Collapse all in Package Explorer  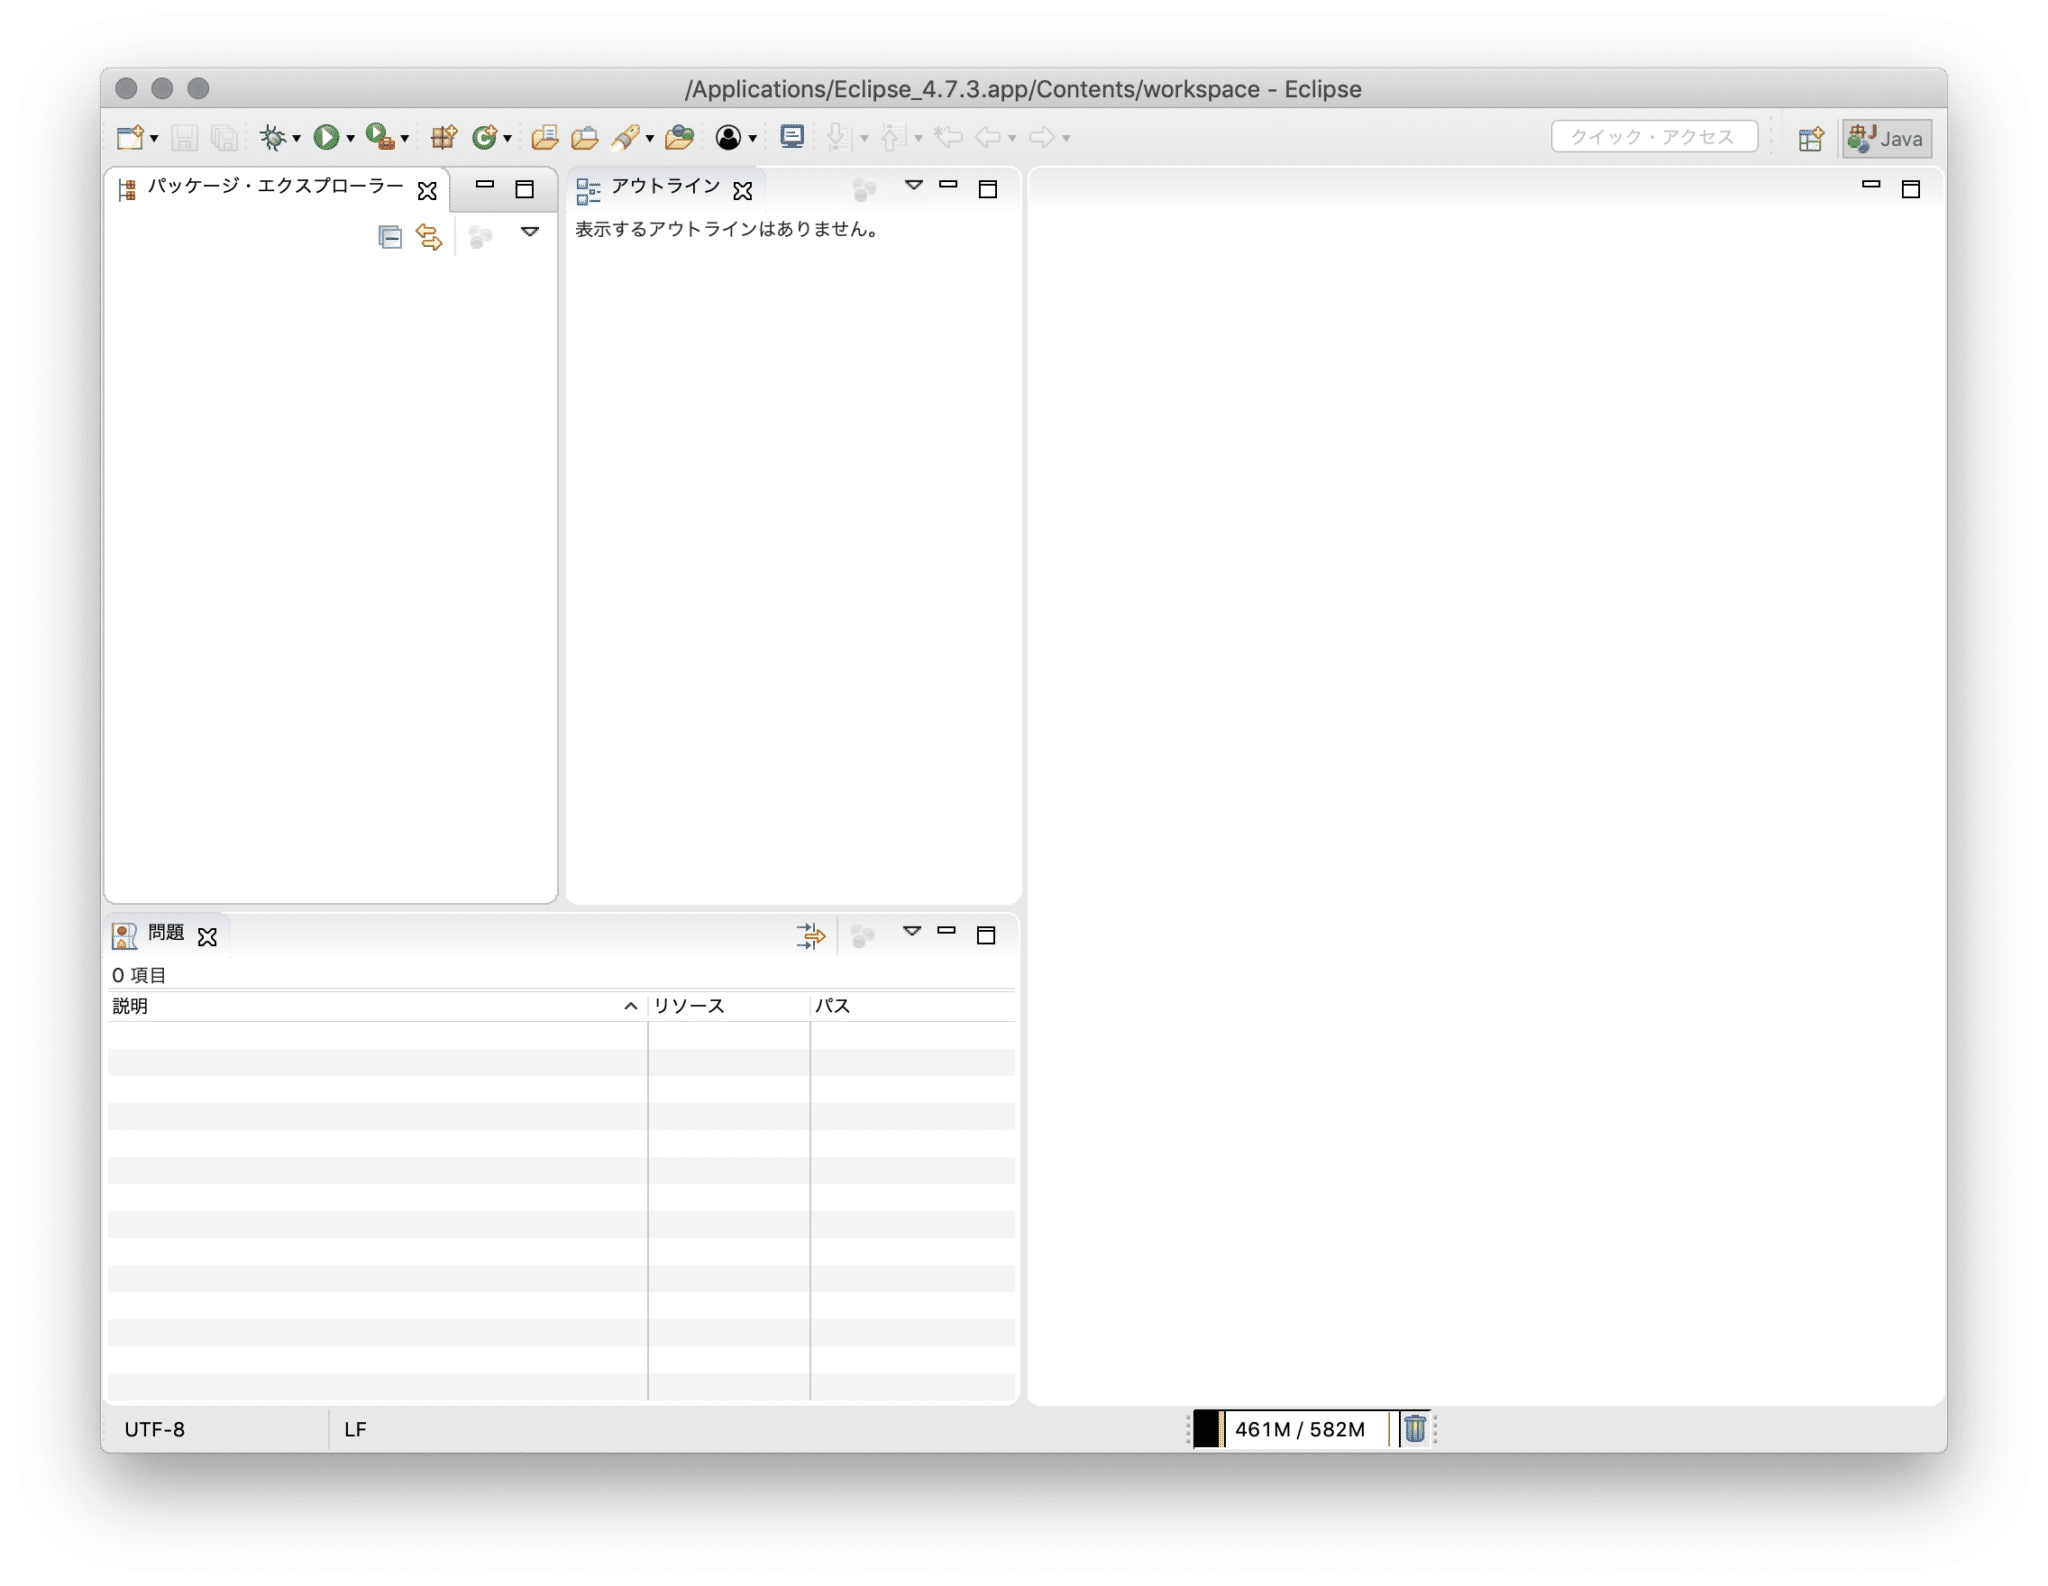(390, 237)
